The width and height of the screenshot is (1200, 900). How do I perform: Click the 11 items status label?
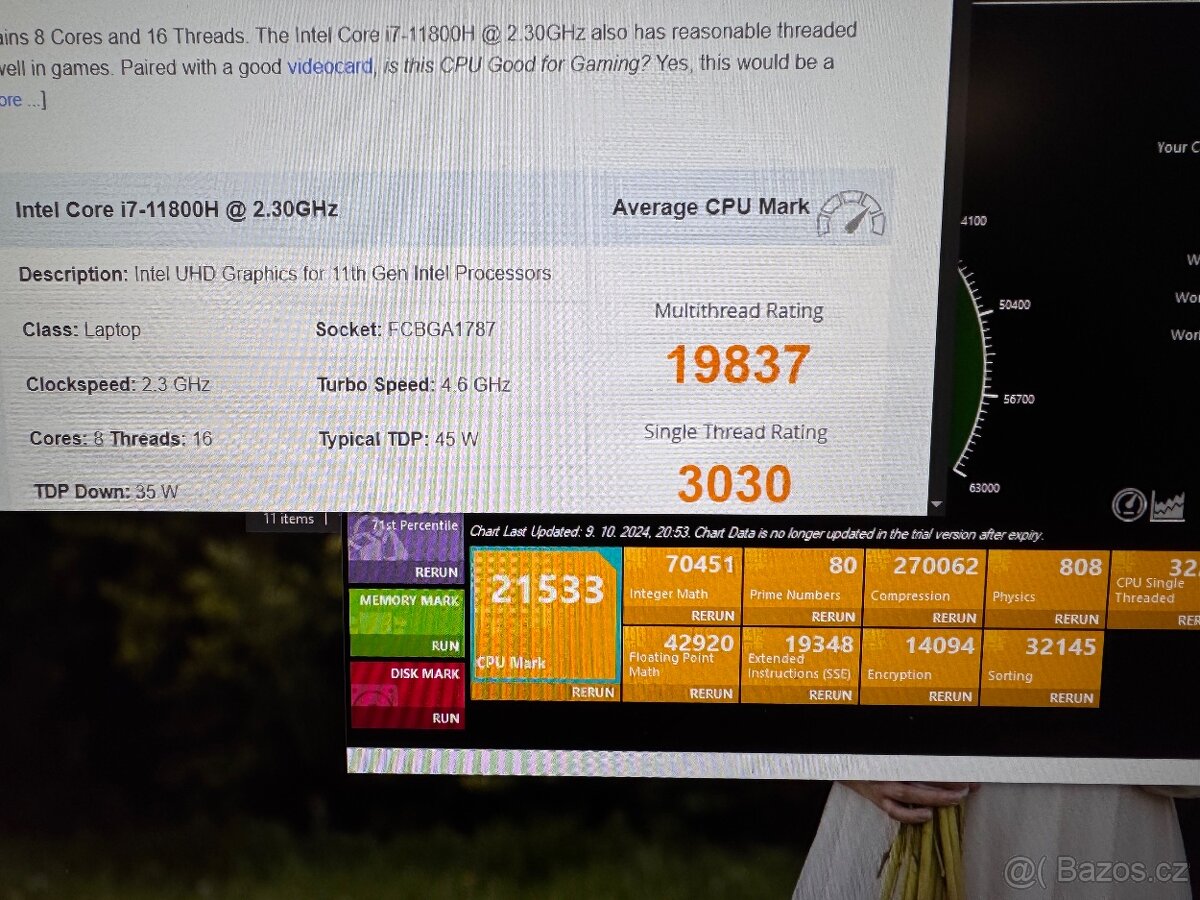[x=289, y=518]
